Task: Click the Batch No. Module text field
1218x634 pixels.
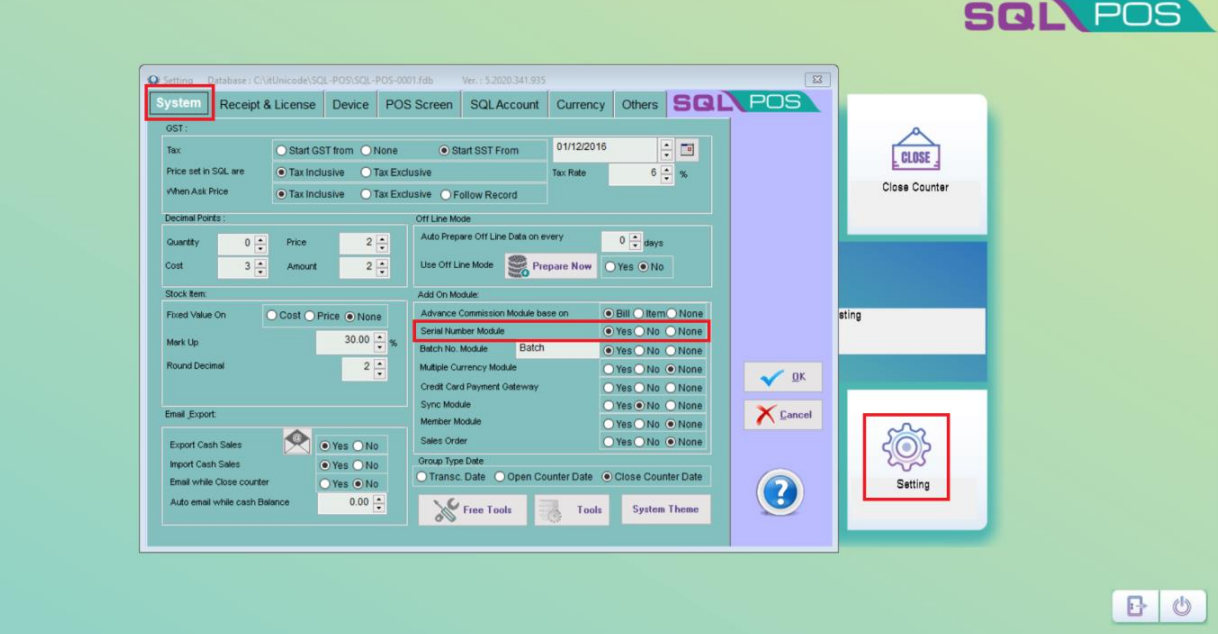Action: tap(556, 349)
